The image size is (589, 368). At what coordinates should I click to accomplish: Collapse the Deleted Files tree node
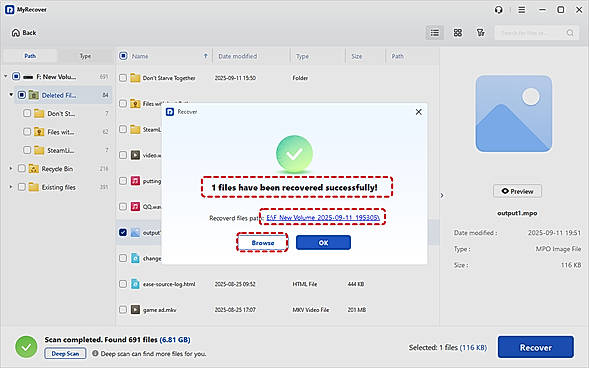pyautogui.click(x=11, y=95)
